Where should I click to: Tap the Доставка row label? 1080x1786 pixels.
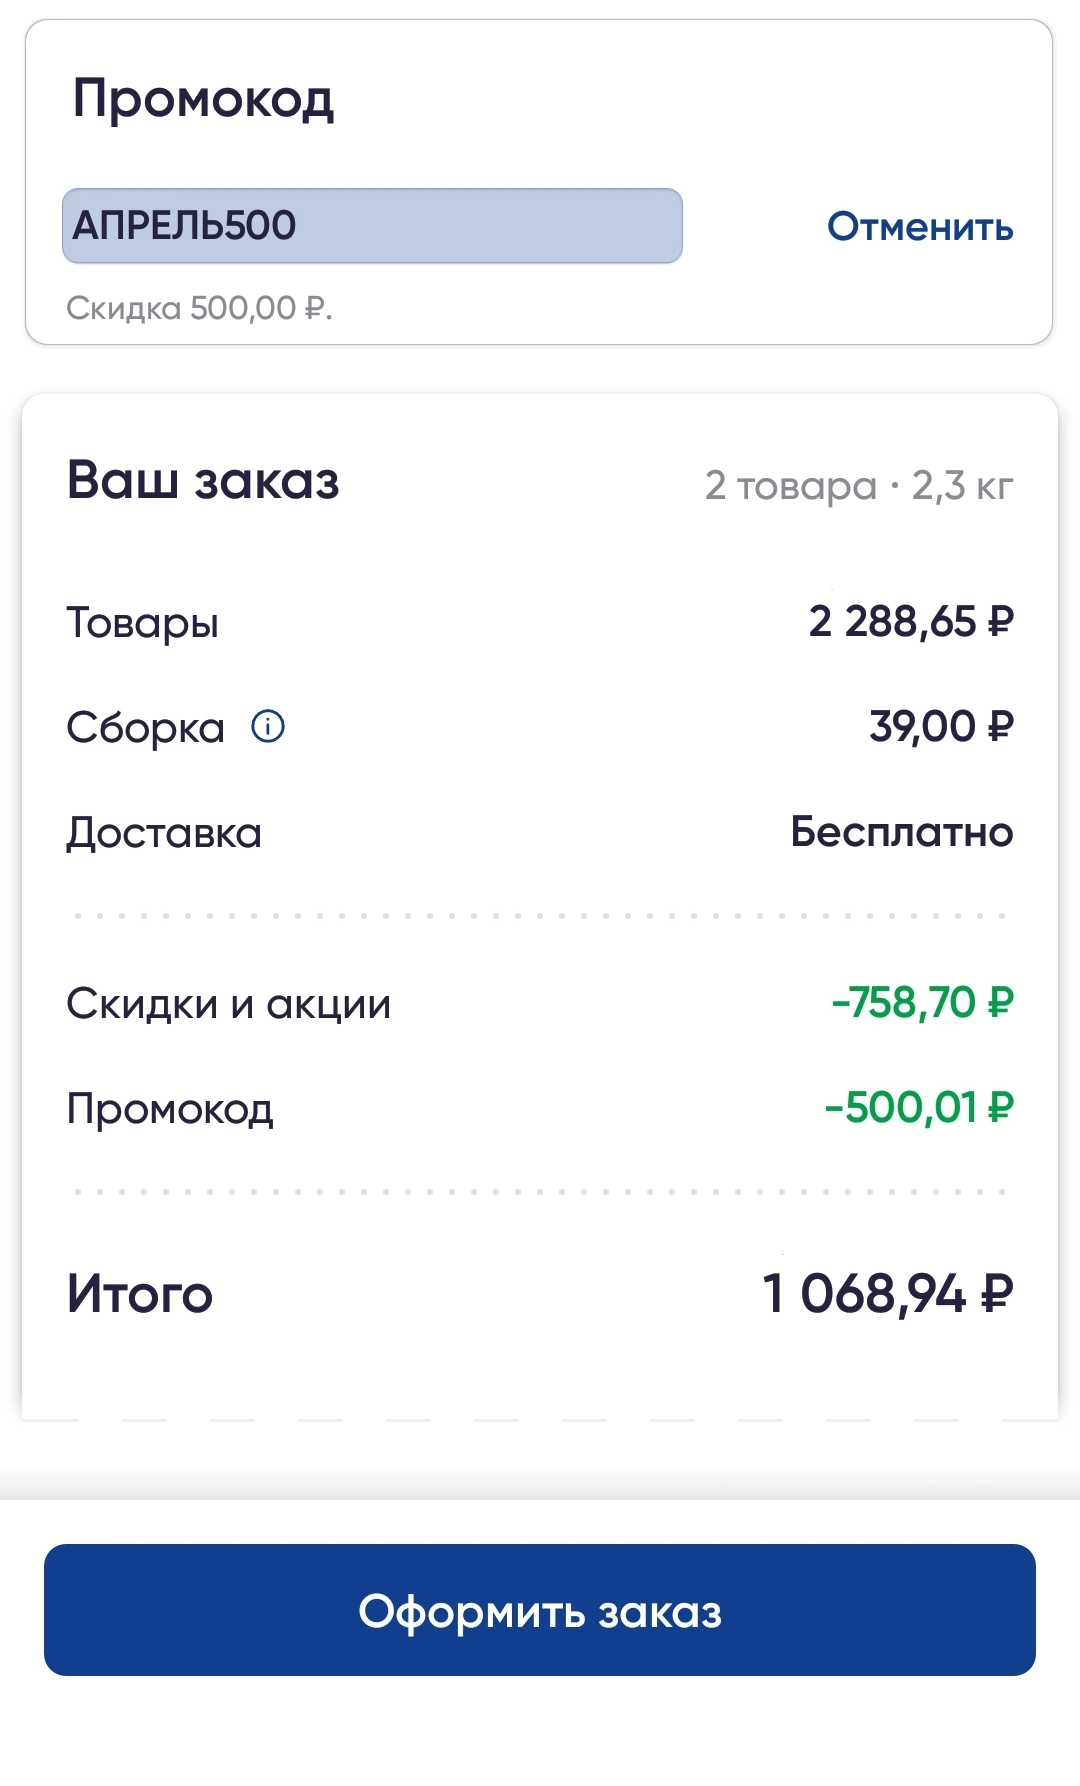click(x=164, y=833)
